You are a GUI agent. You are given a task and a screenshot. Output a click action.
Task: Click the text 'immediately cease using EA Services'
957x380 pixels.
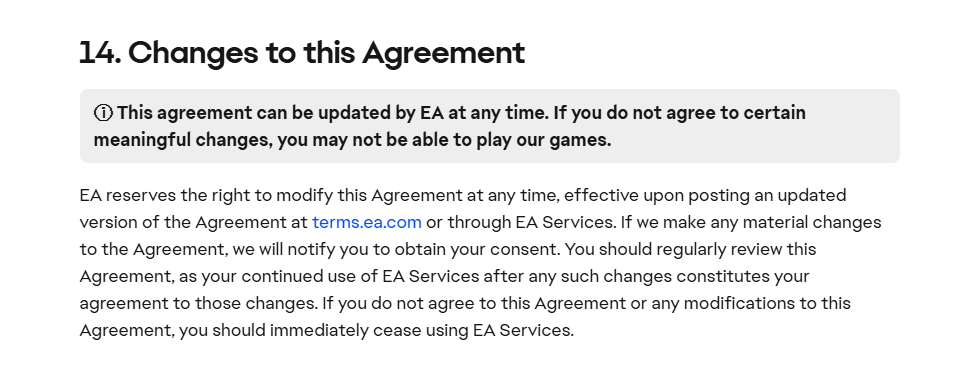pyautogui.click(x=421, y=330)
